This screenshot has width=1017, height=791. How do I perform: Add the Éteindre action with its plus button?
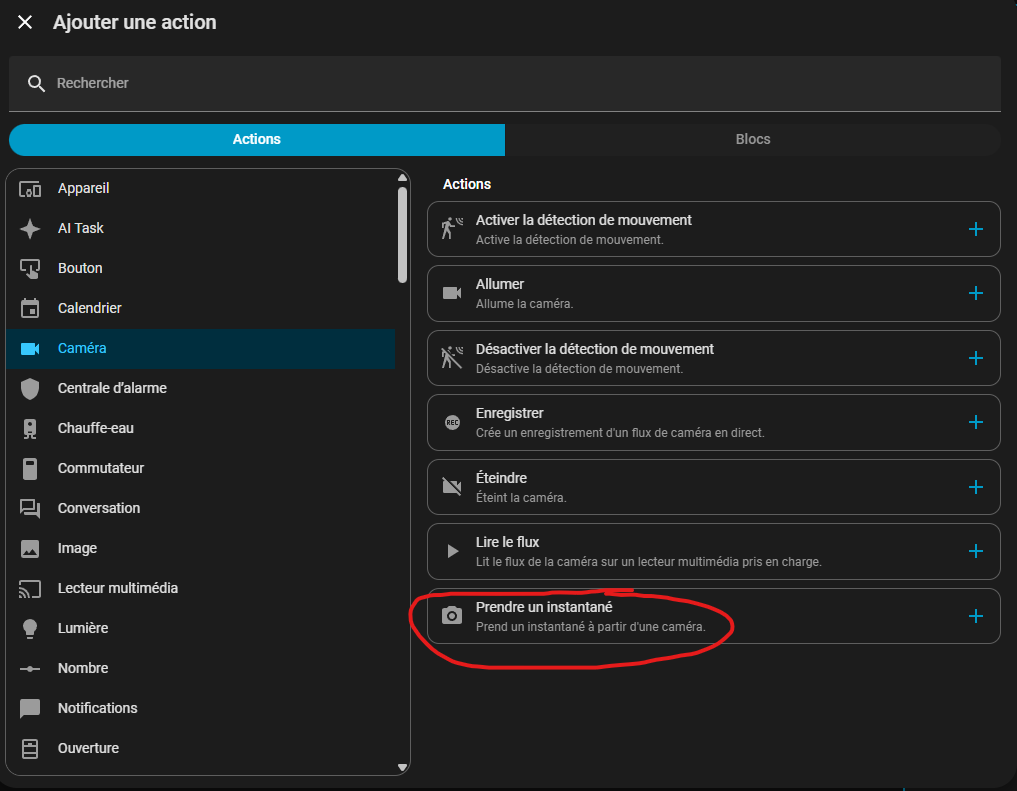coord(976,486)
